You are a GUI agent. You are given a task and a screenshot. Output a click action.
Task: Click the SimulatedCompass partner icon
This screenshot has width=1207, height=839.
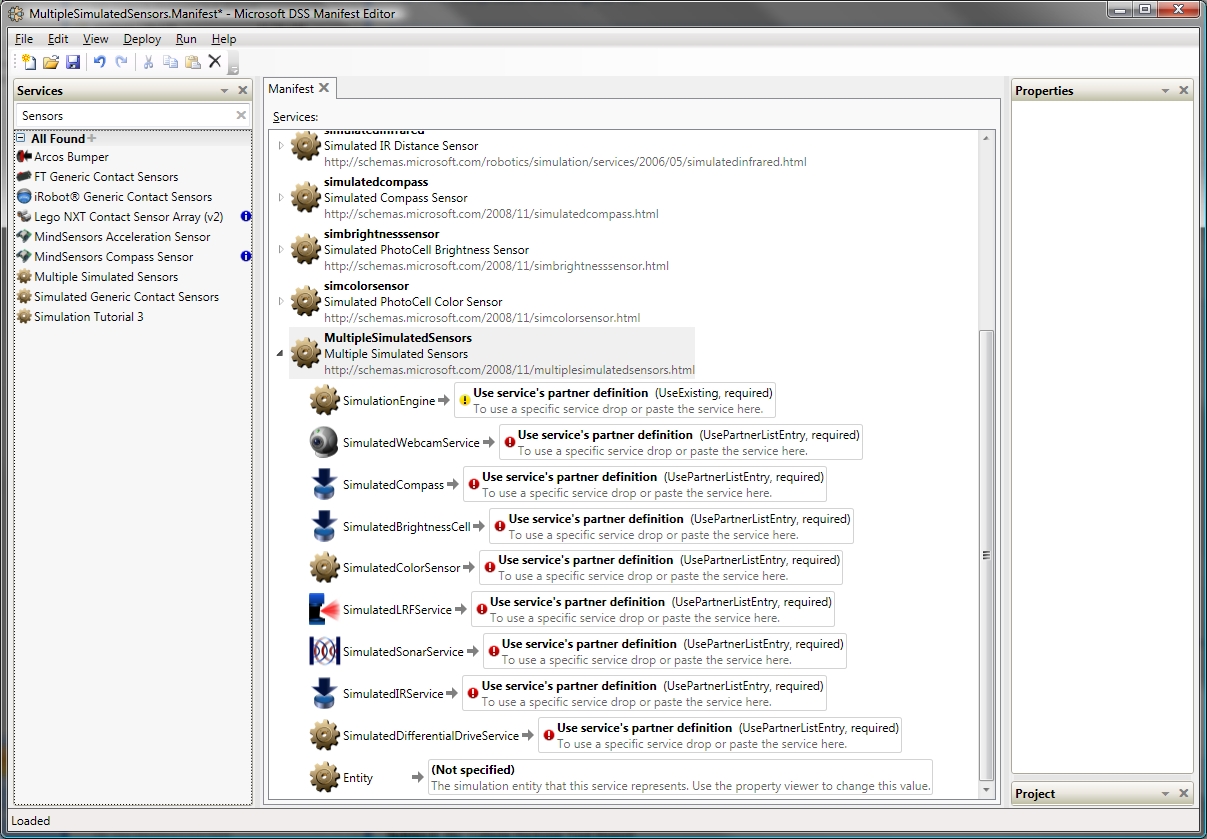click(x=324, y=484)
